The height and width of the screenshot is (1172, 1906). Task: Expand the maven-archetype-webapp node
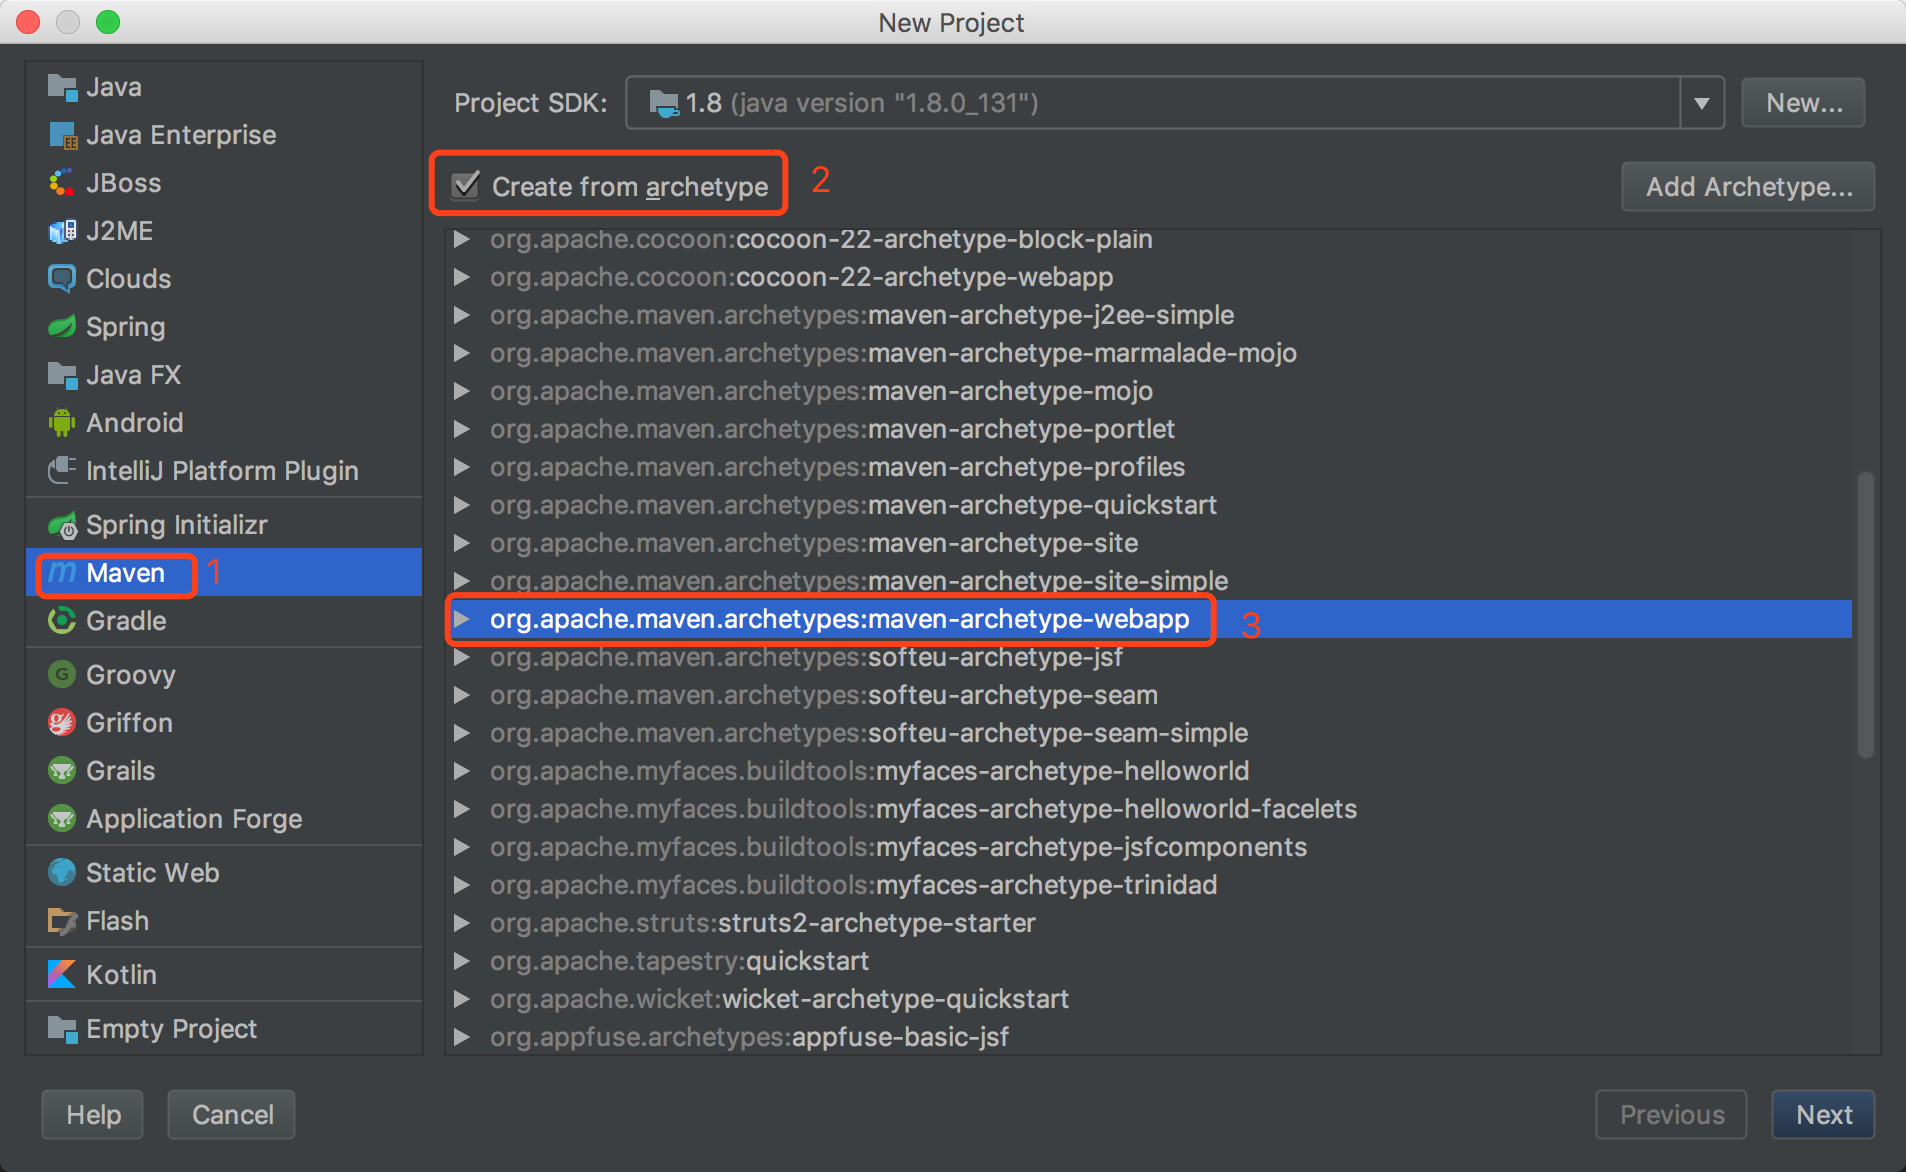coord(462,619)
